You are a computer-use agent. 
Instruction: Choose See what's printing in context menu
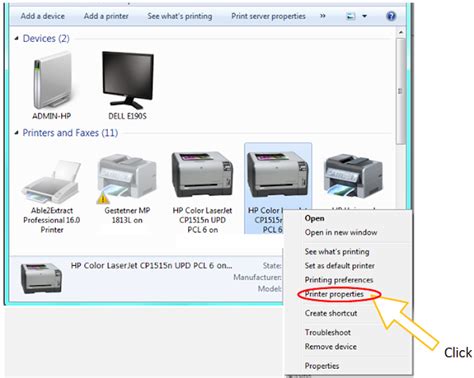[337, 252]
